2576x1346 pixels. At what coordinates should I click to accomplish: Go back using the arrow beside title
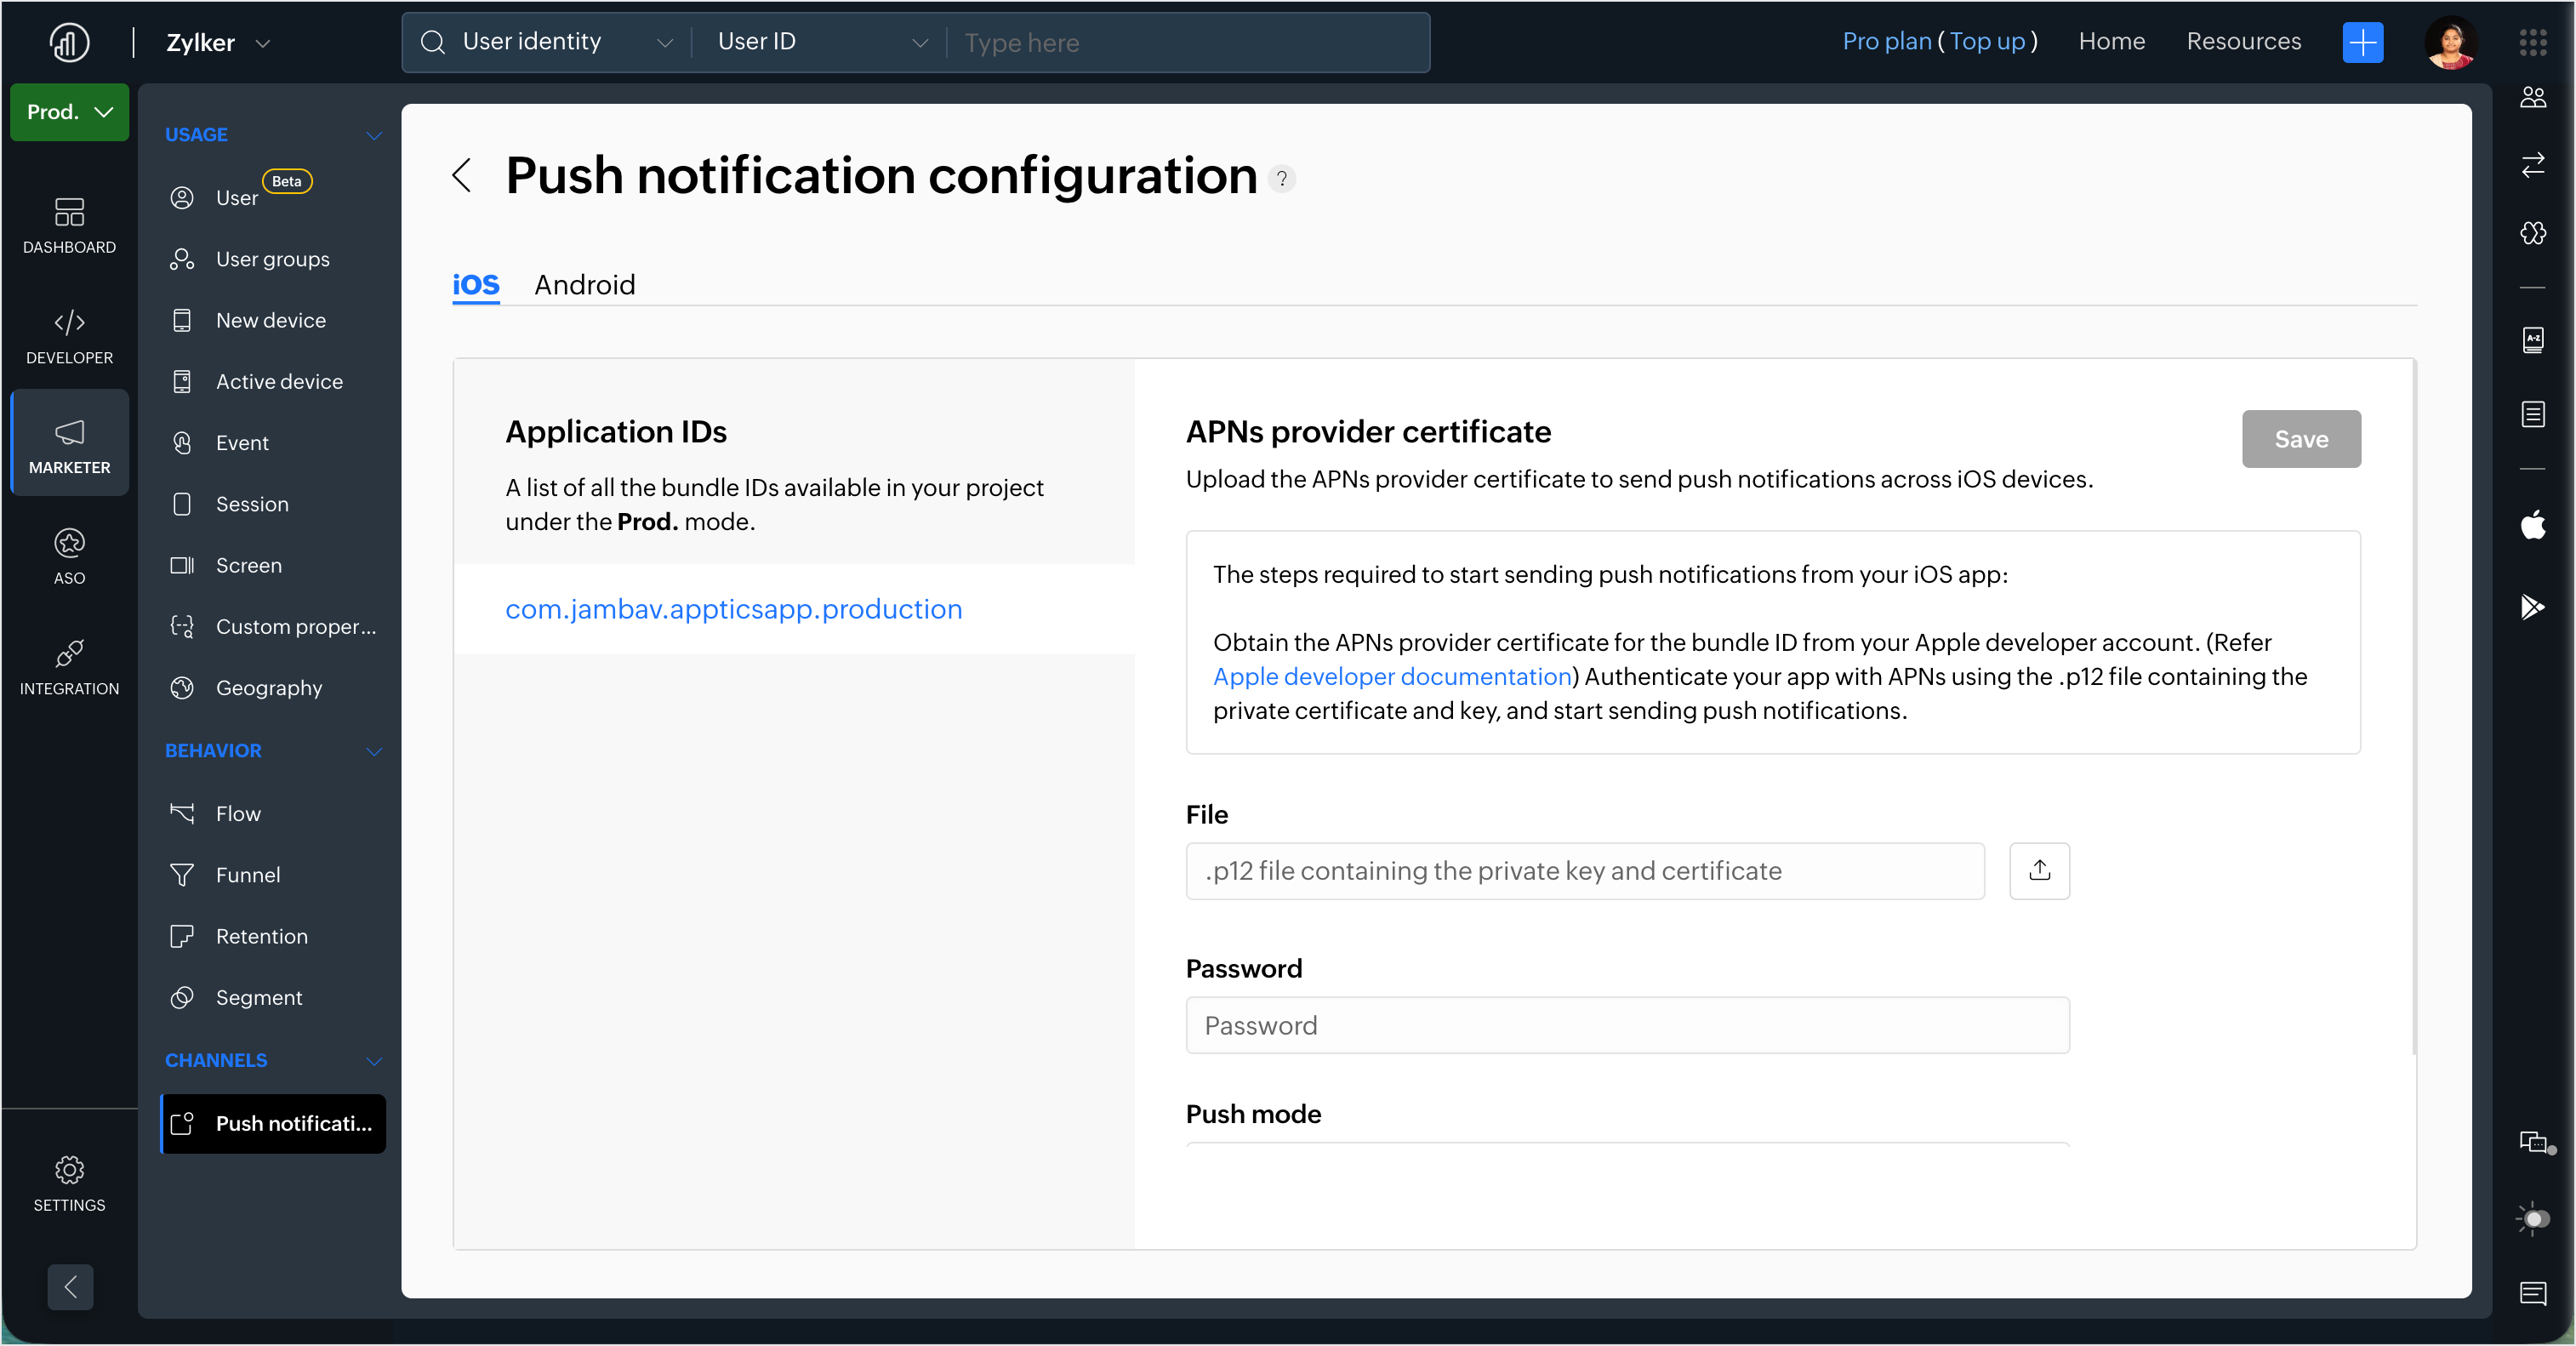[462, 175]
